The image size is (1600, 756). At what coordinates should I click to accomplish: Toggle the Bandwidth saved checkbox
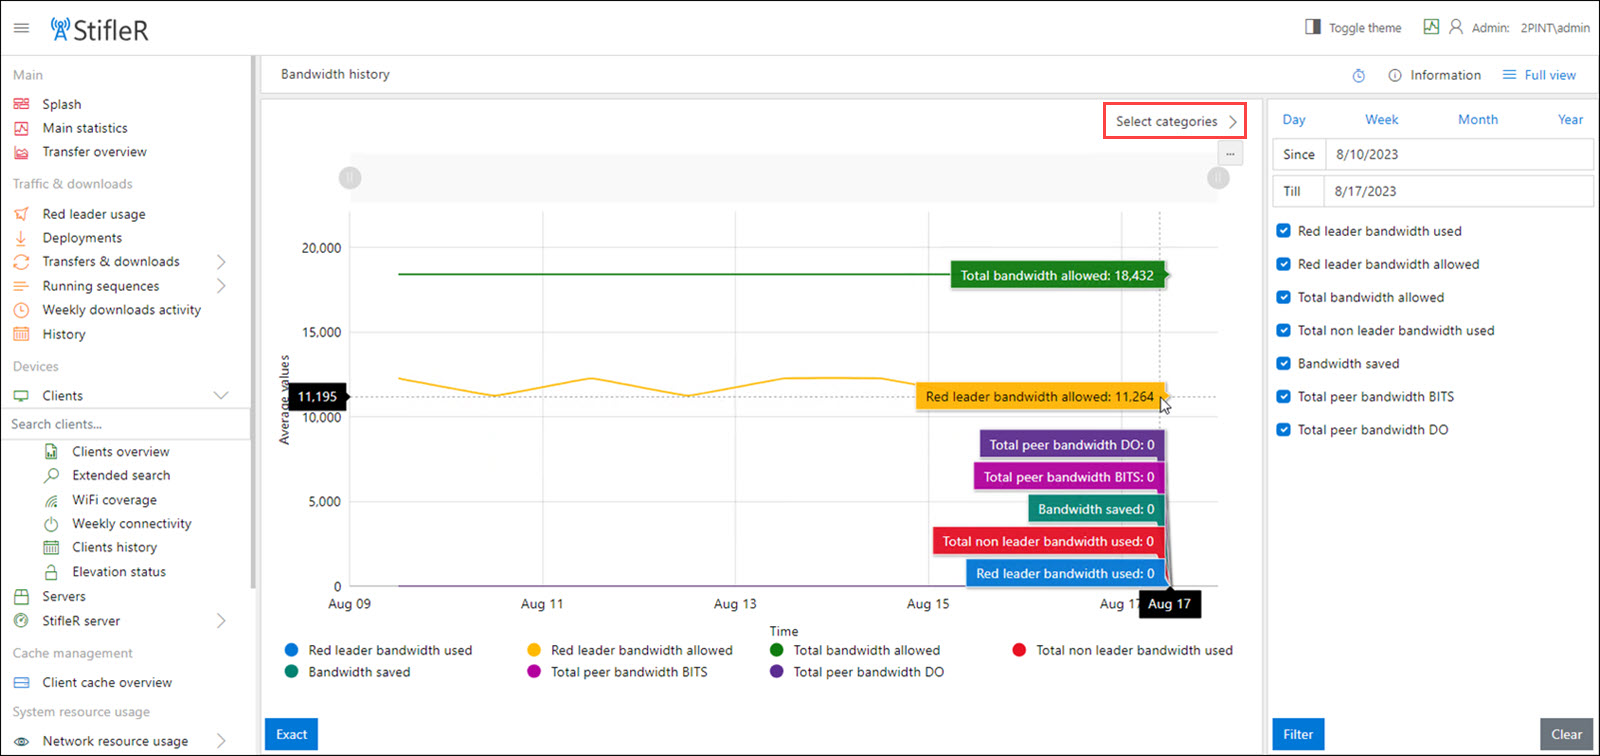pos(1283,363)
